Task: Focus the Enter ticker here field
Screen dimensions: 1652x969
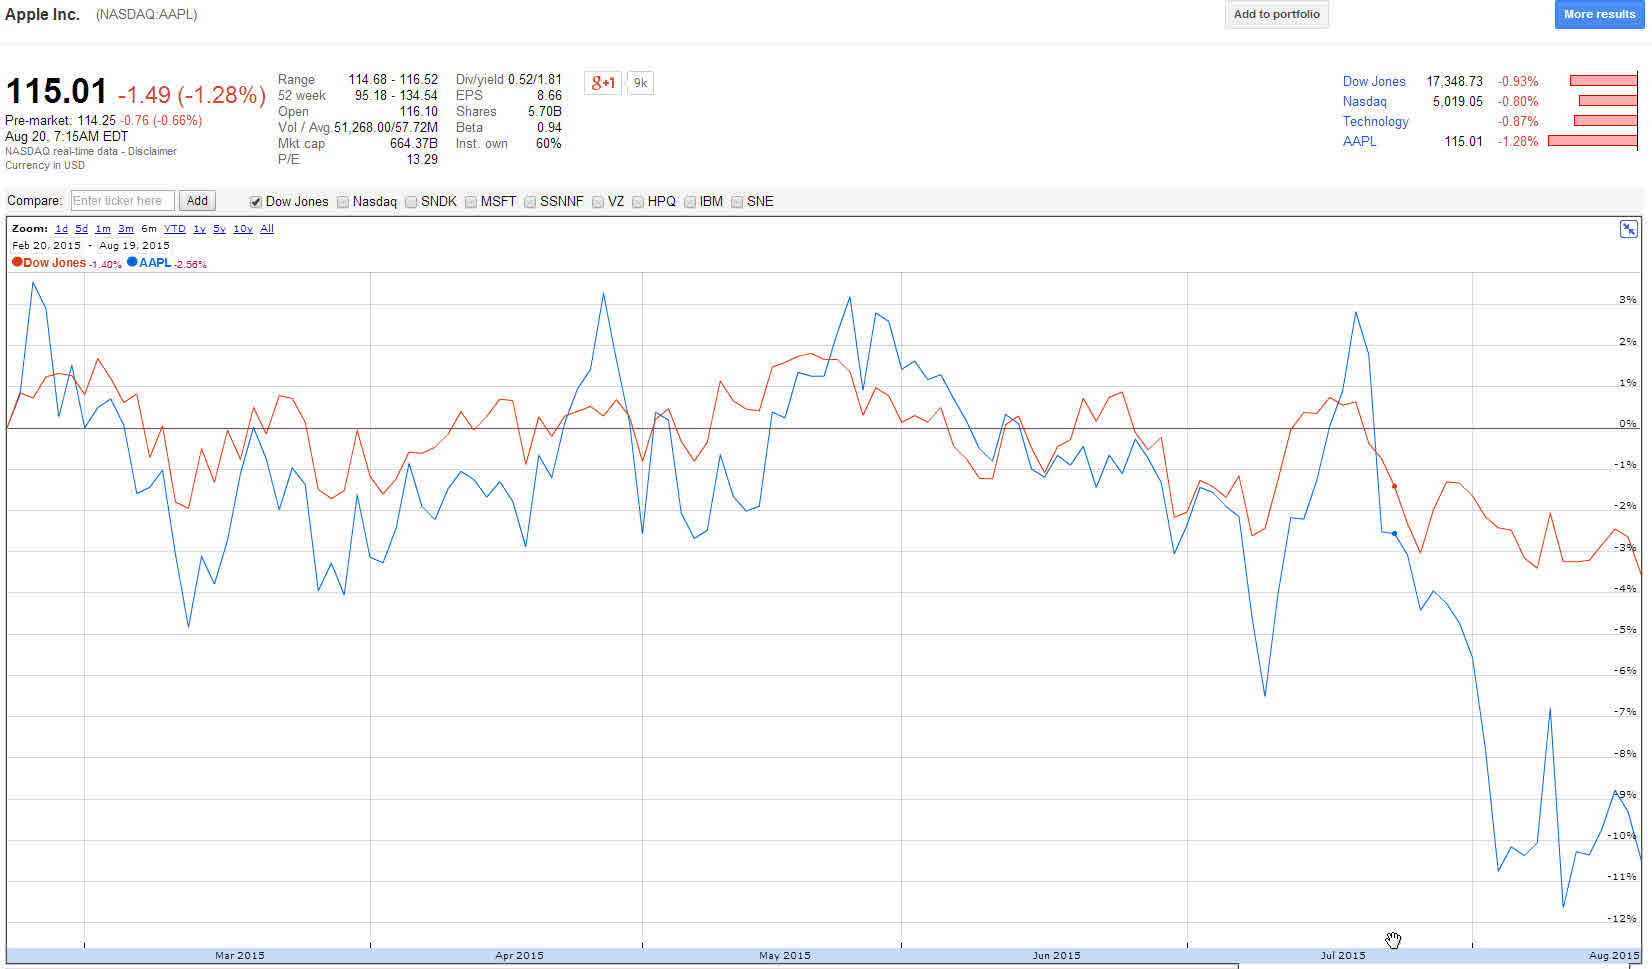Action: tap(123, 201)
